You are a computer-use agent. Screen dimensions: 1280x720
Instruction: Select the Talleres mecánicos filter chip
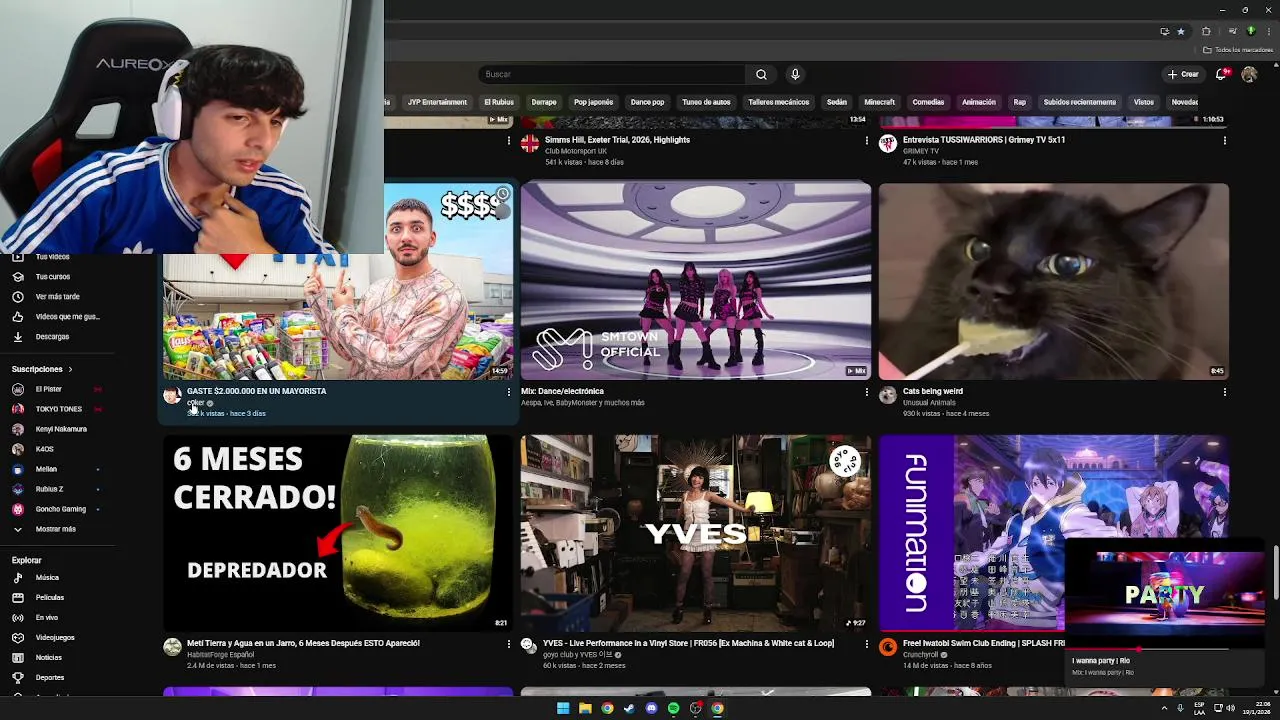tap(779, 102)
